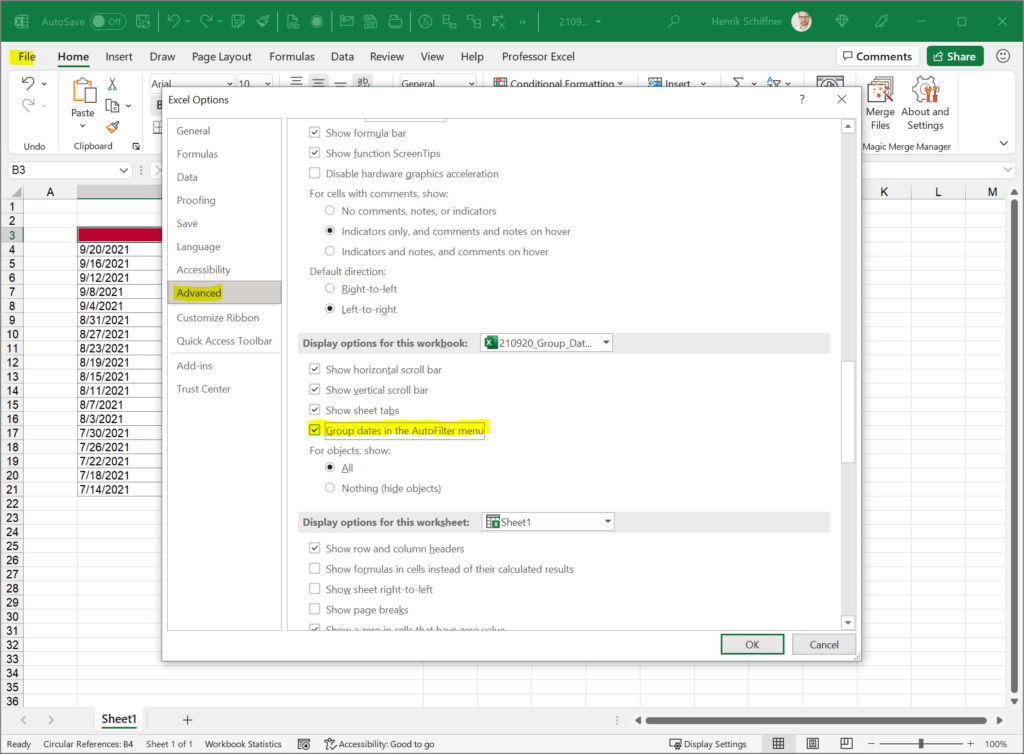Switch to the Page Layout ribbon tab

click(x=221, y=57)
